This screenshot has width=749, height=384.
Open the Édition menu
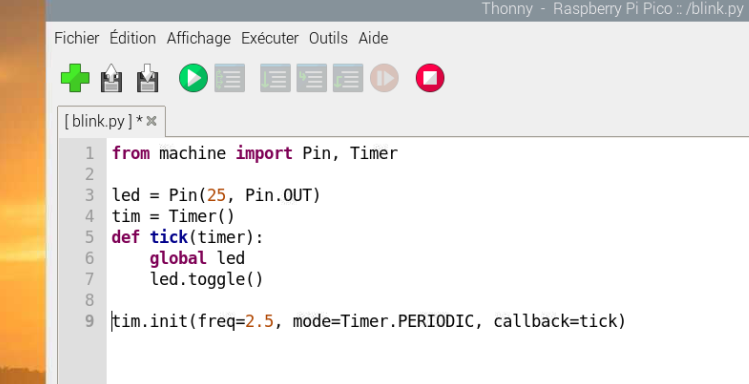tap(133, 38)
